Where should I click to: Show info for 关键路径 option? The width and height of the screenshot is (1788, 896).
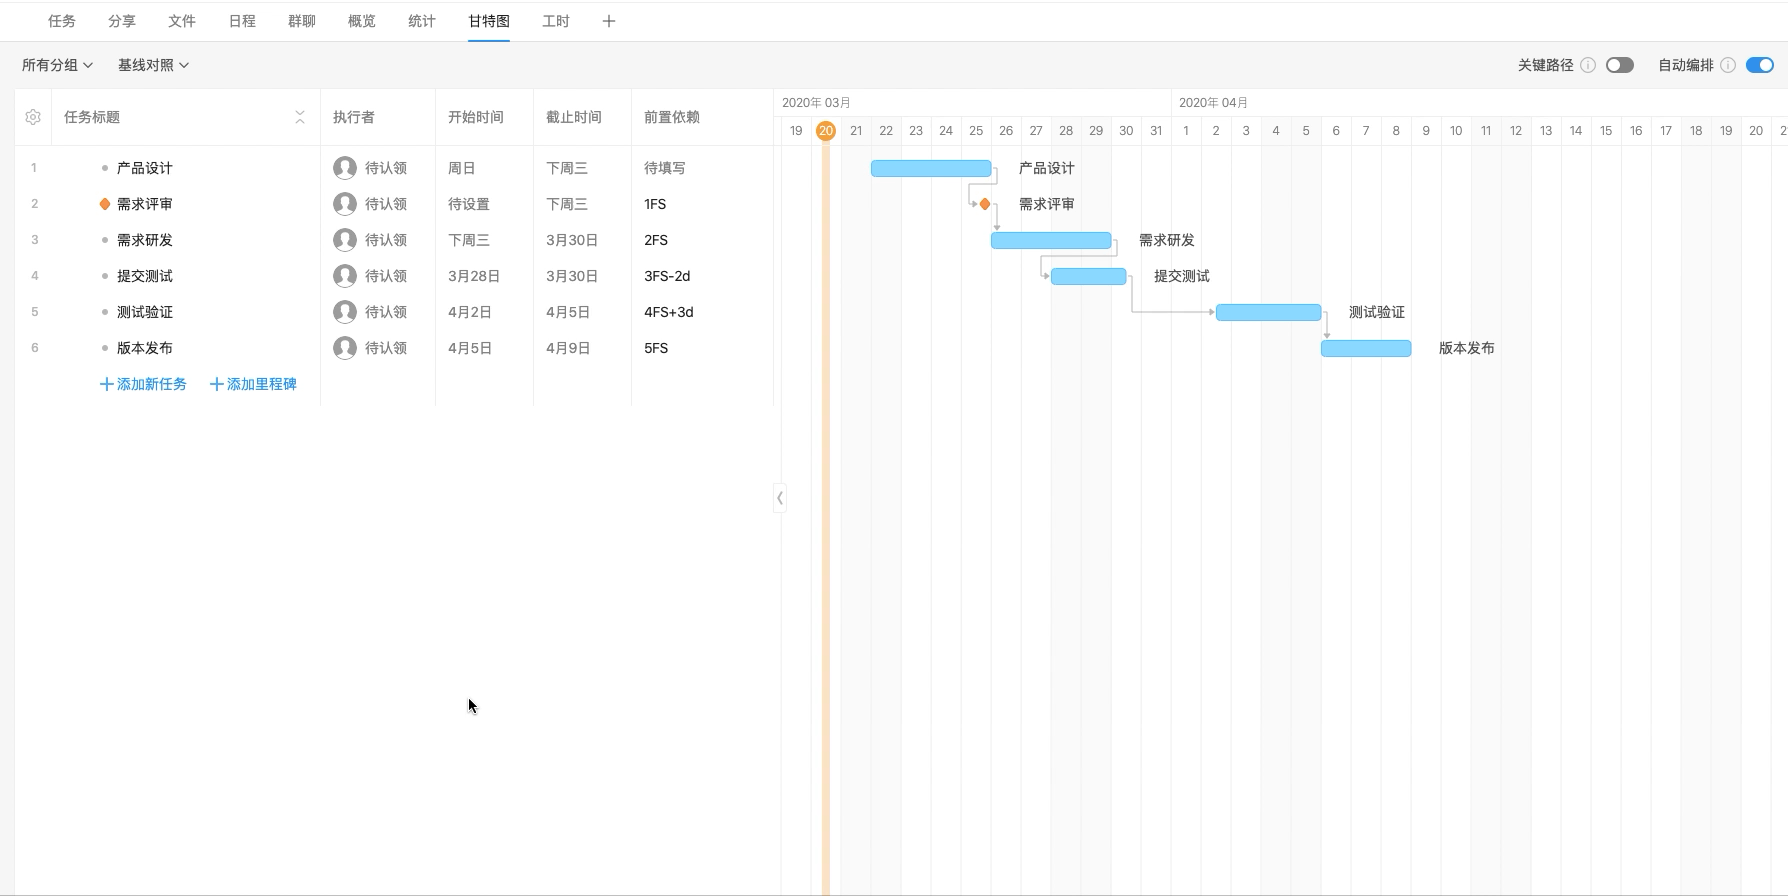coord(1588,65)
